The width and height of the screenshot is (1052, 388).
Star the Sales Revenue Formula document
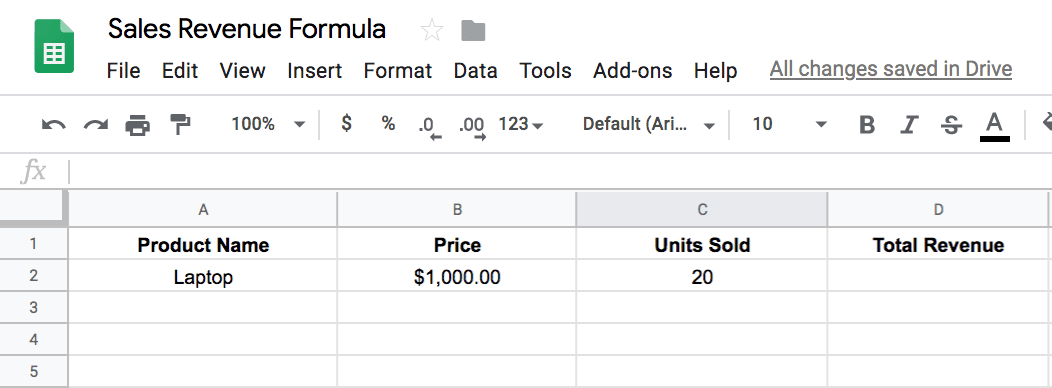coord(431,30)
